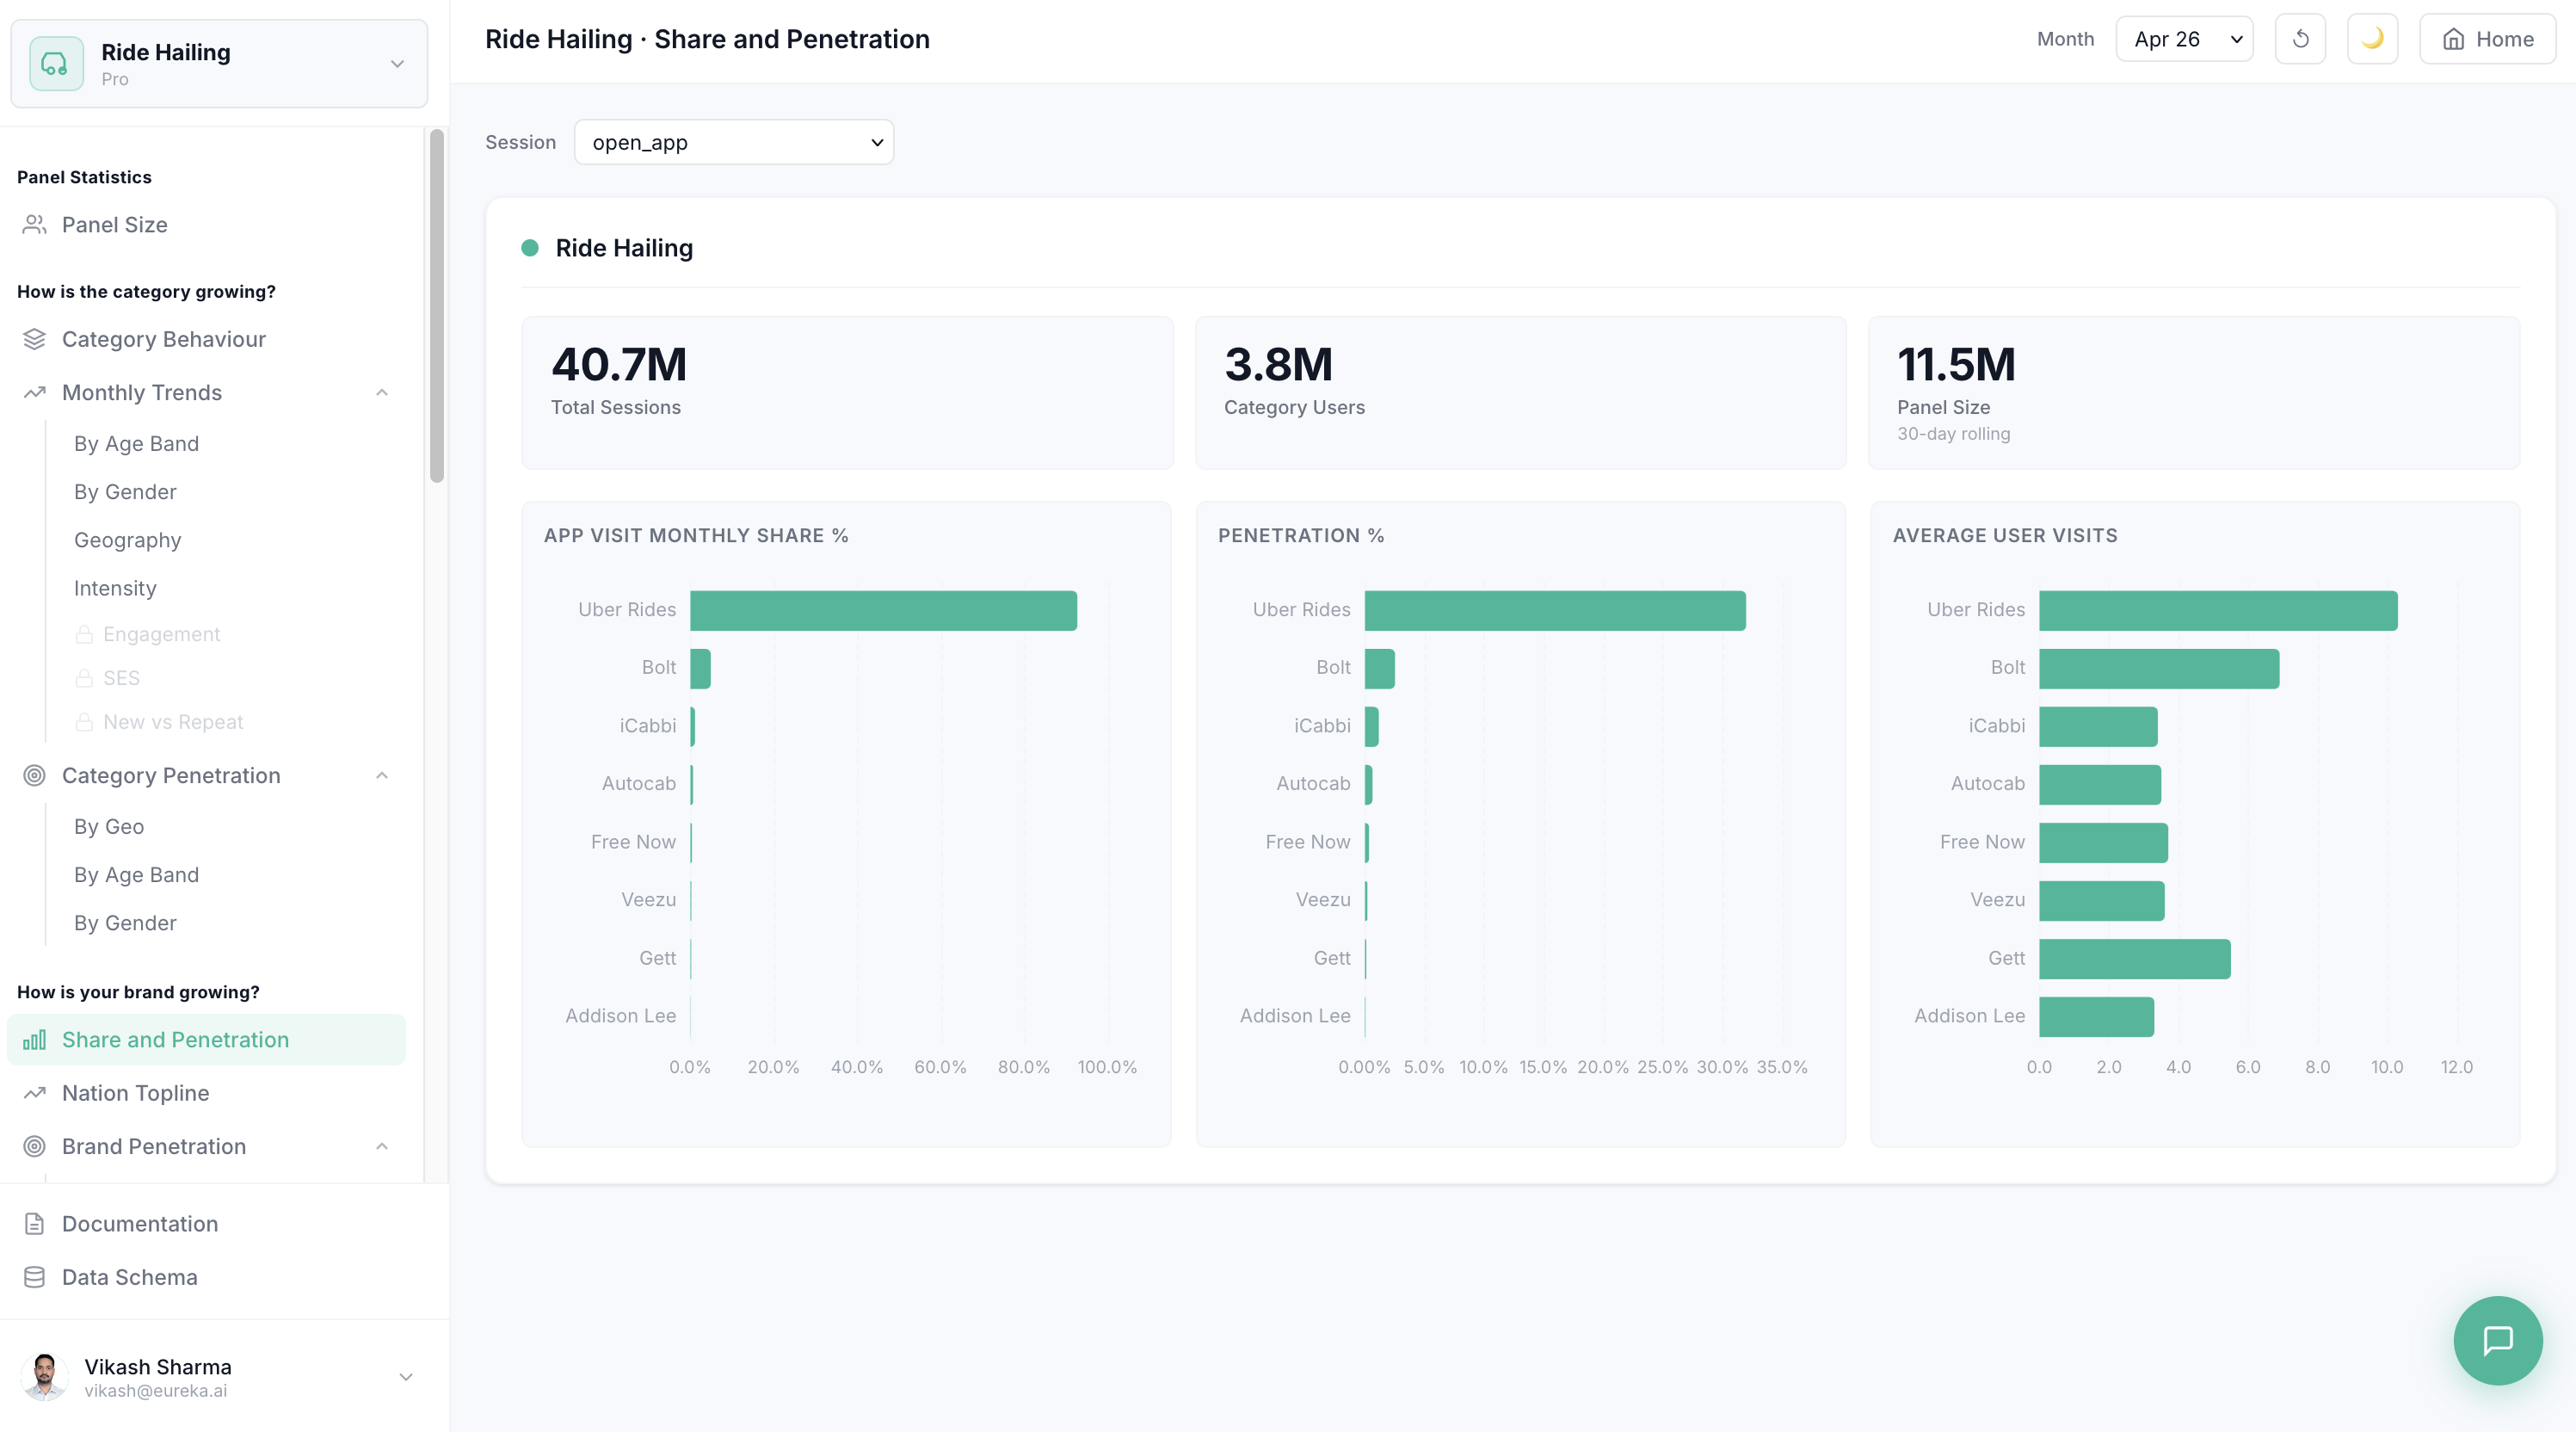Click the Gett bar in Average User Visits

2135,959
